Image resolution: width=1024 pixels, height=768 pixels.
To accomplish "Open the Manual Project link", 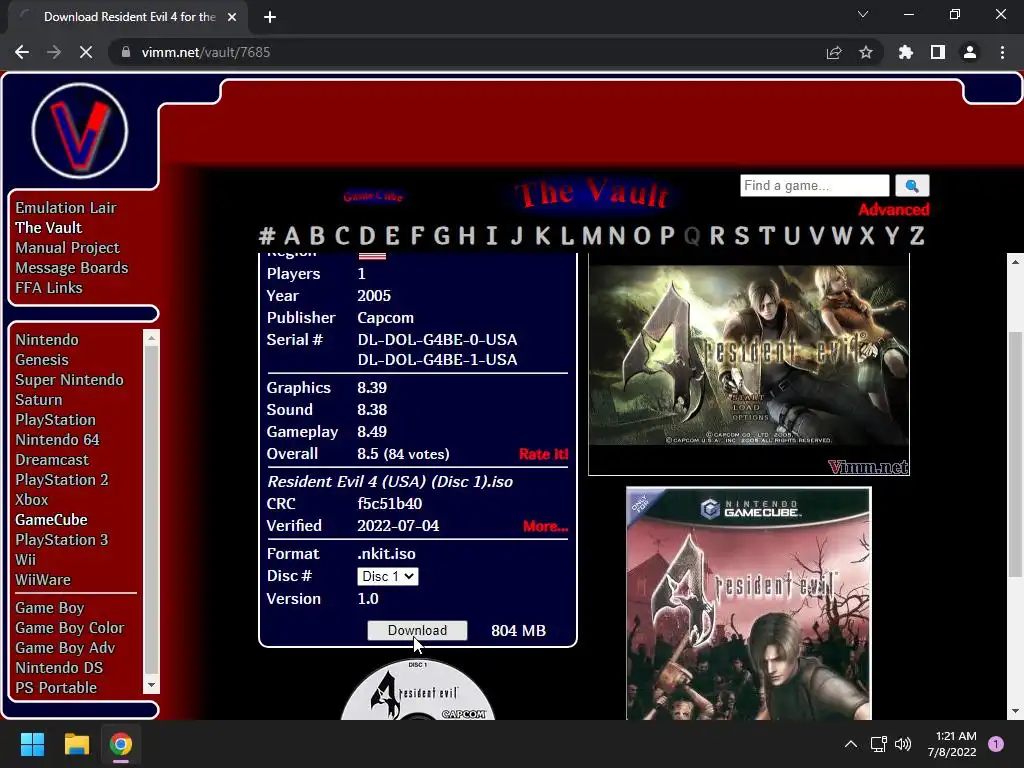I will (x=67, y=248).
